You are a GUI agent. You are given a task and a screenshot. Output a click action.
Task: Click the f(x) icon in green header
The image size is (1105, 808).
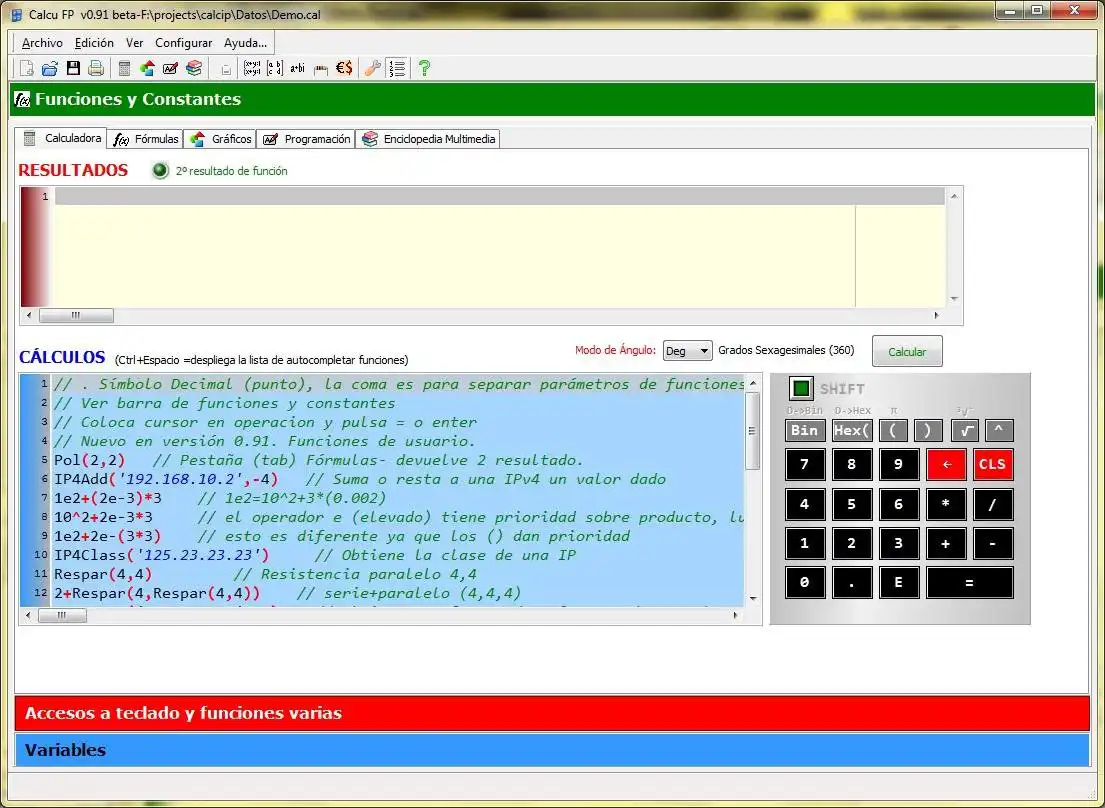pos(22,99)
